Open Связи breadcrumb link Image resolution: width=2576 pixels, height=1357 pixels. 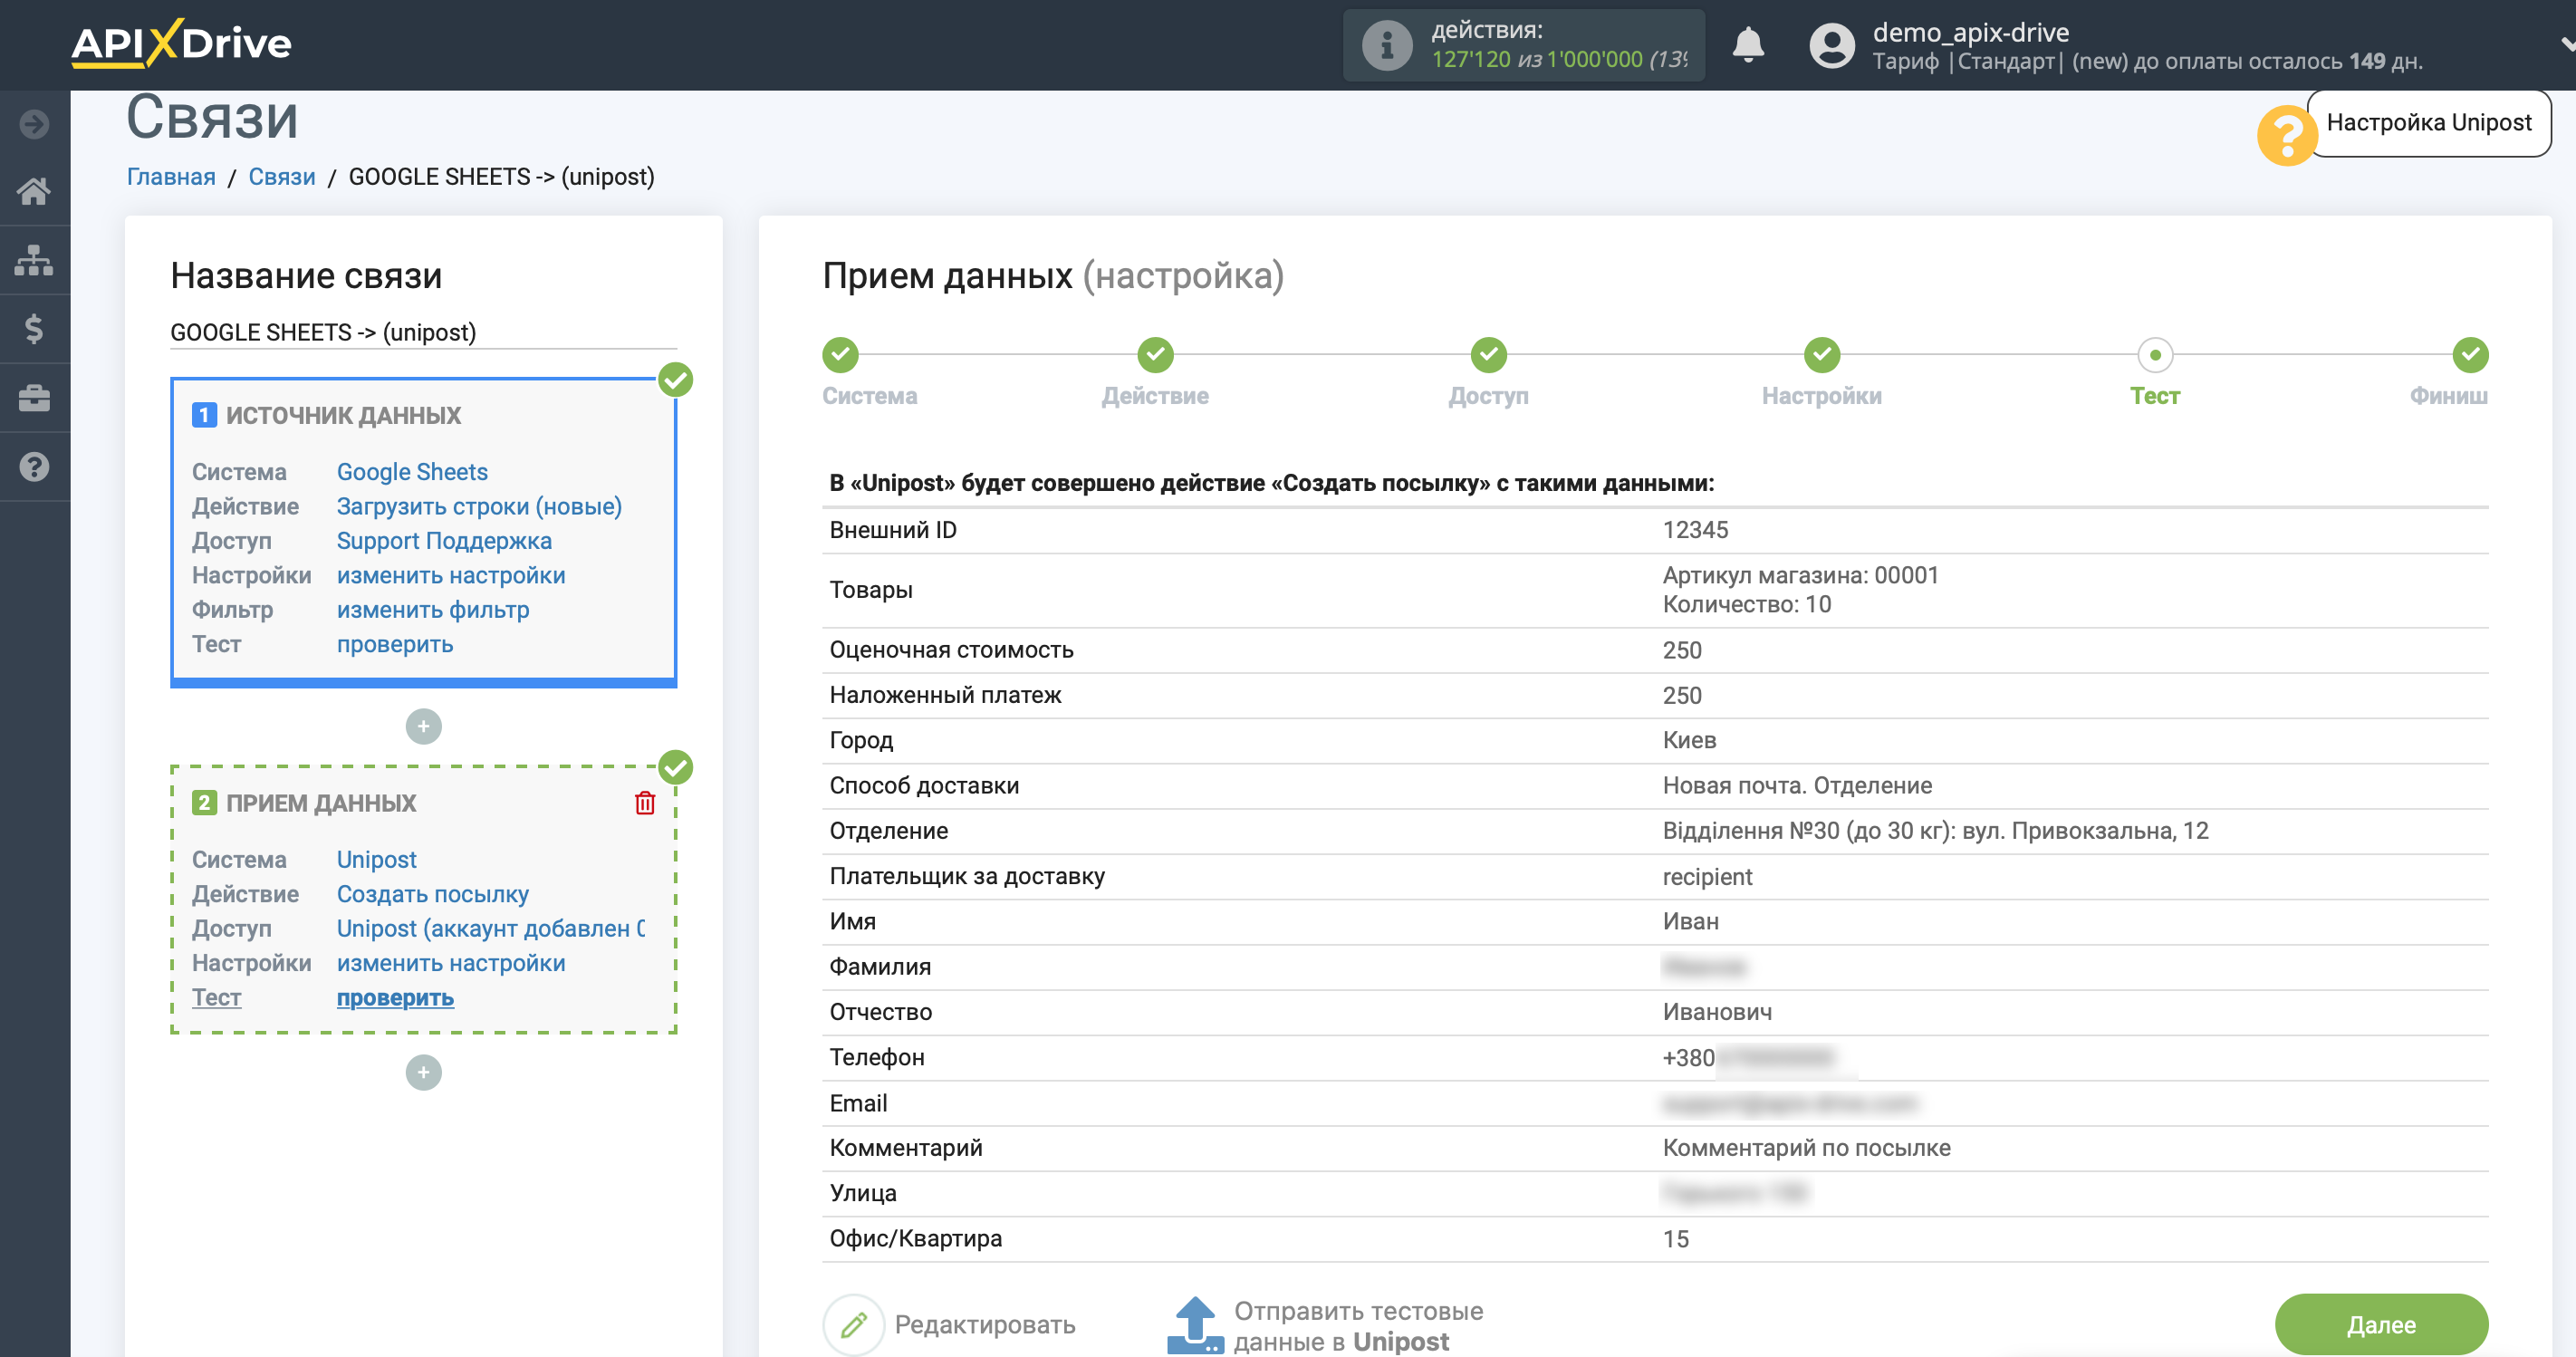point(282,177)
